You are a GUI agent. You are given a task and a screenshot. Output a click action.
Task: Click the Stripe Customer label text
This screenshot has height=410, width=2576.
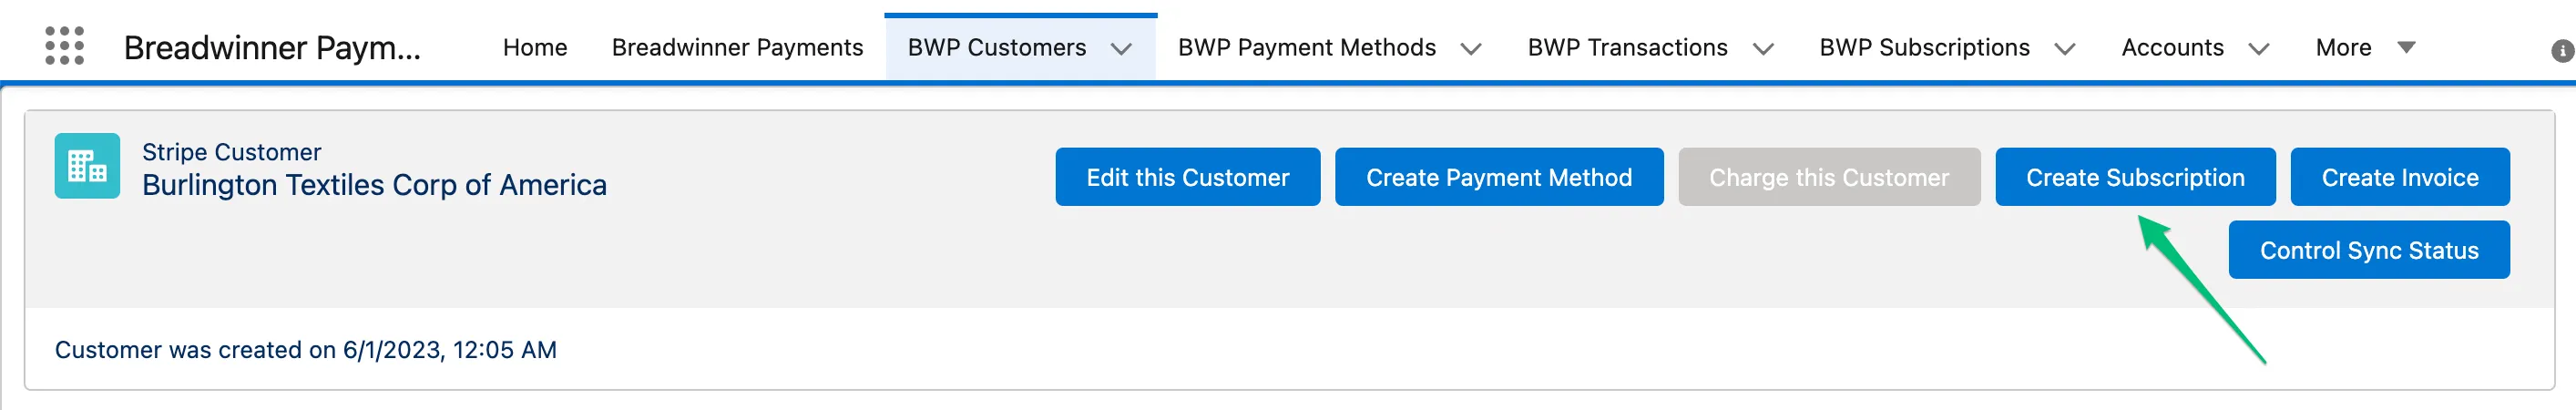[x=231, y=152]
